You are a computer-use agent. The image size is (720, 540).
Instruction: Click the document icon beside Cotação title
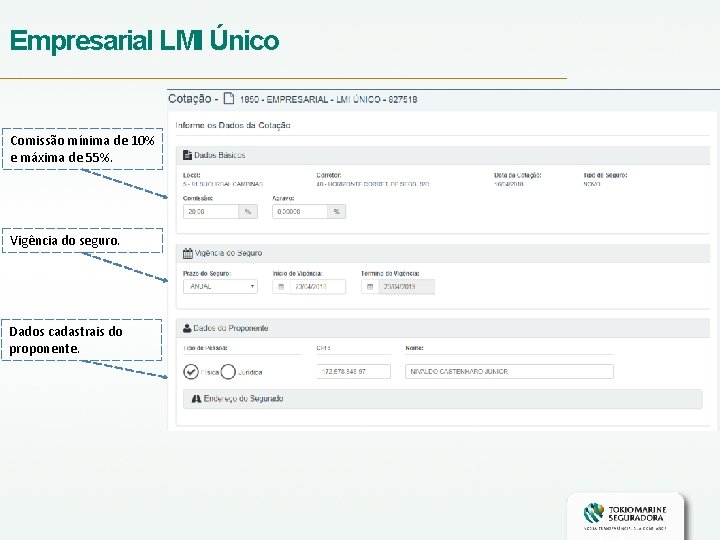[x=229, y=98]
